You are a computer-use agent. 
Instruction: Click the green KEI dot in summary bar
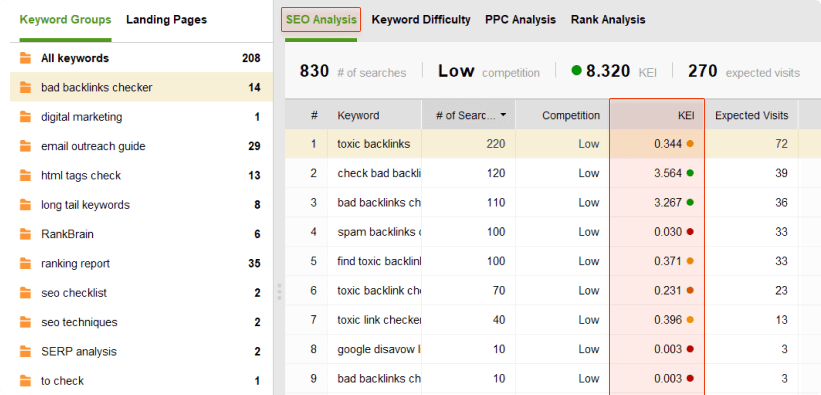pyautogui.click(x=576, y=71)
